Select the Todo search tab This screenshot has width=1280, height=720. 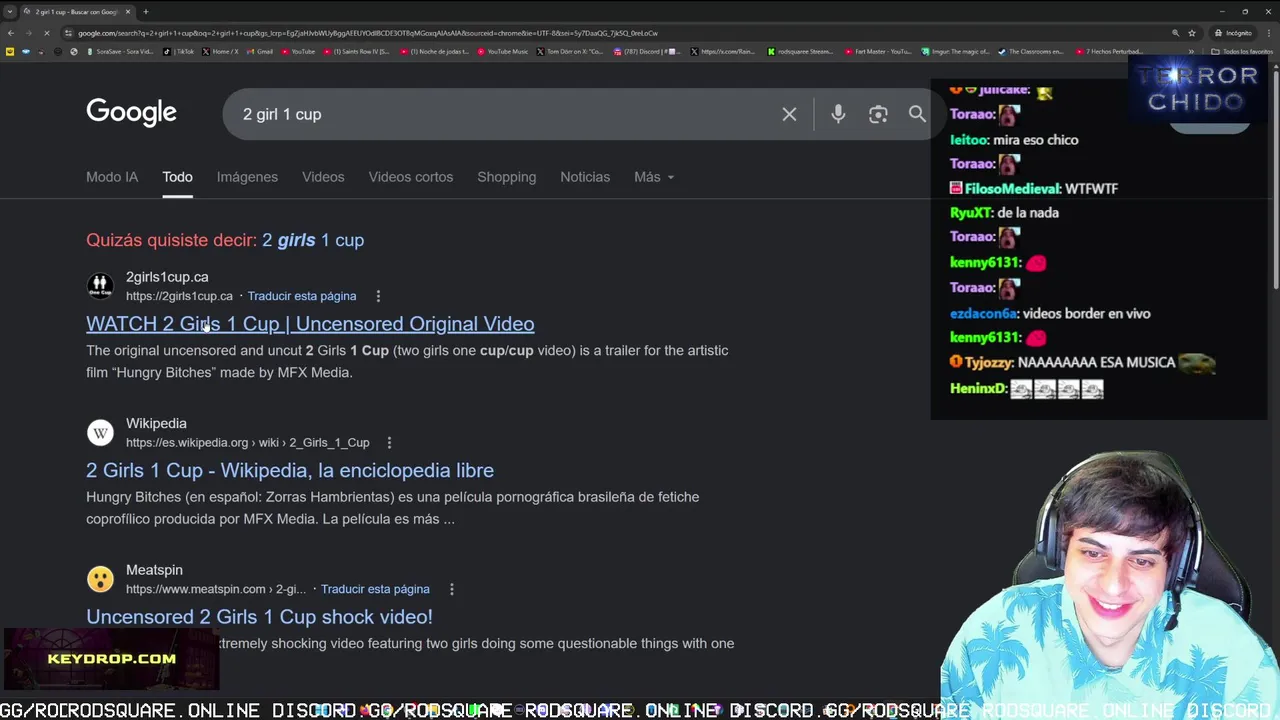[x=177, y=177]
